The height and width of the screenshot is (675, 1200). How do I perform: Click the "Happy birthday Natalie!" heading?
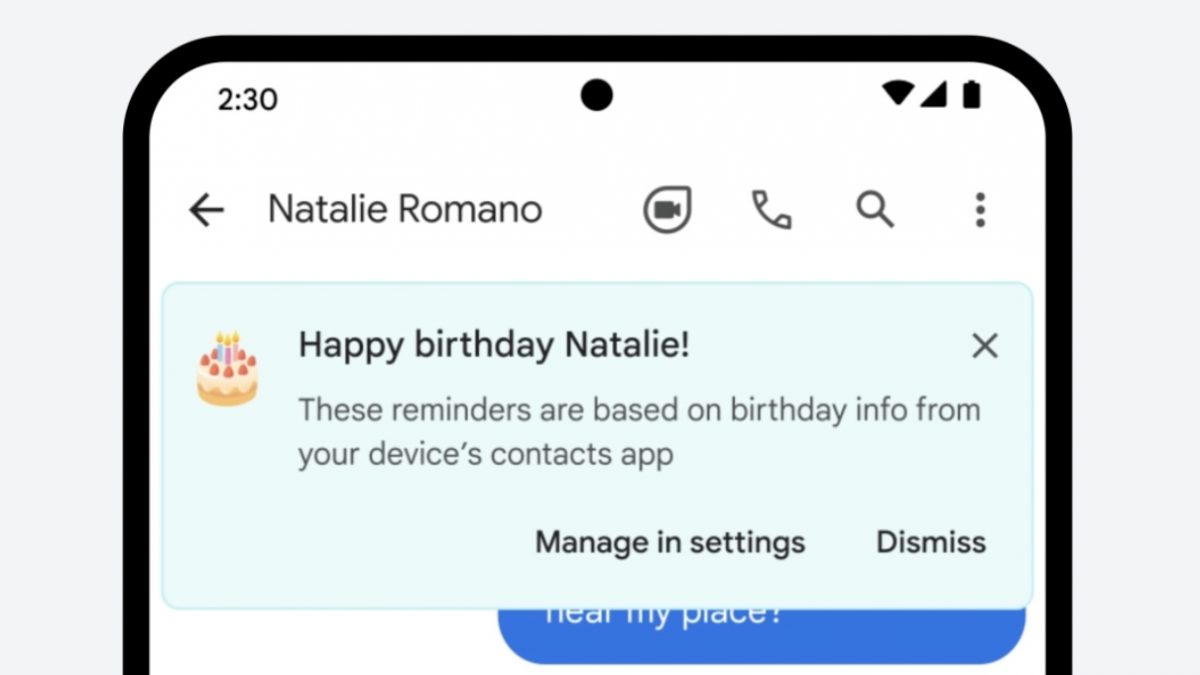click(x=494, y=346)
